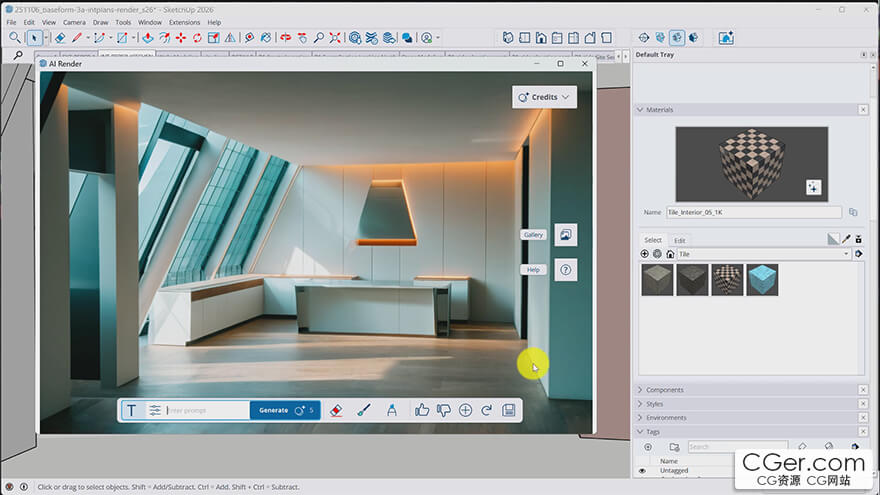The image size is (880, 495).
Task: Click the eraser icon in AI Render toolbar
Action: 336,410
